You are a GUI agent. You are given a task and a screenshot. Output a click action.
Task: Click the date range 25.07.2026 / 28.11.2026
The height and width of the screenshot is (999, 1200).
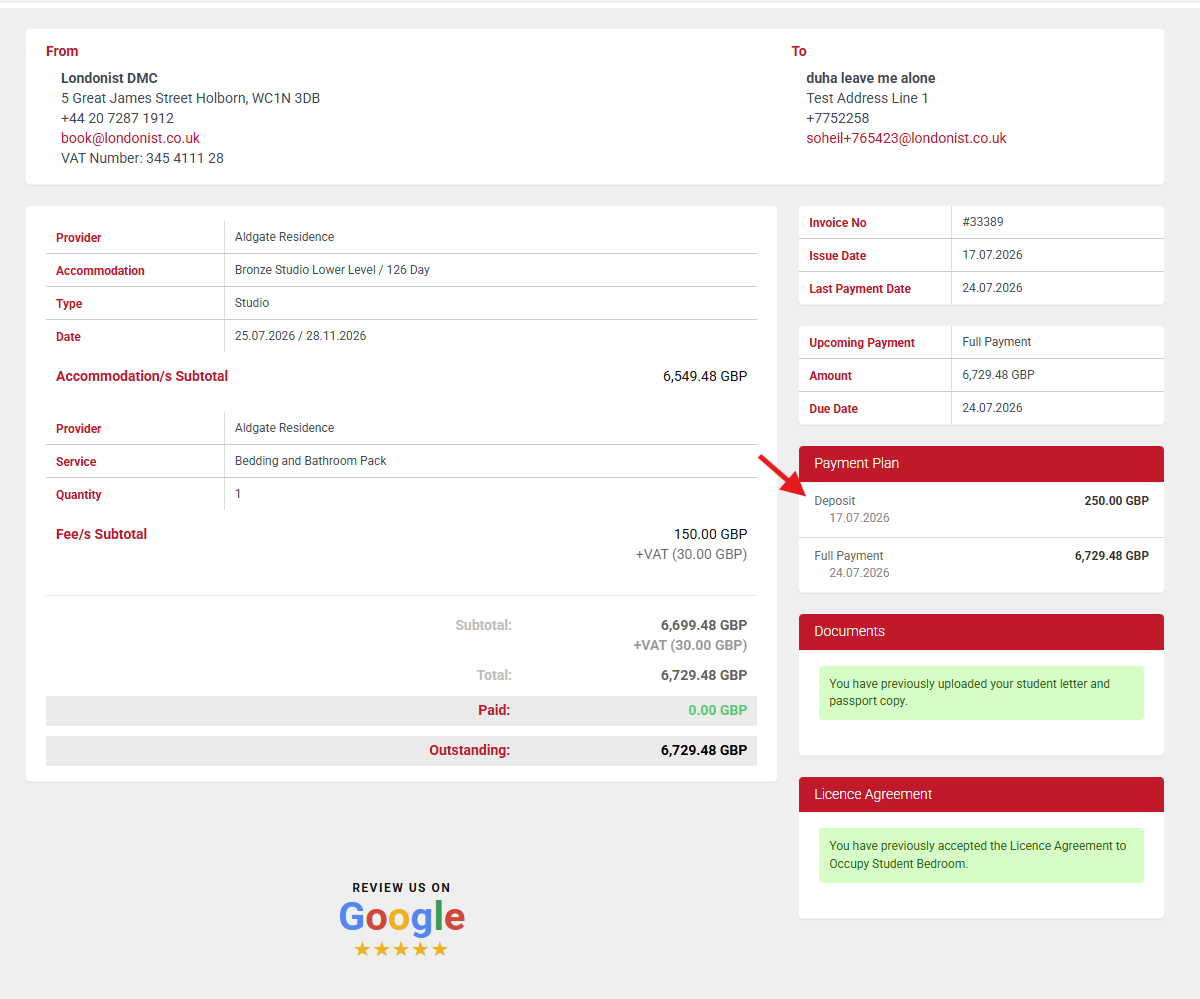coord(300,336)
